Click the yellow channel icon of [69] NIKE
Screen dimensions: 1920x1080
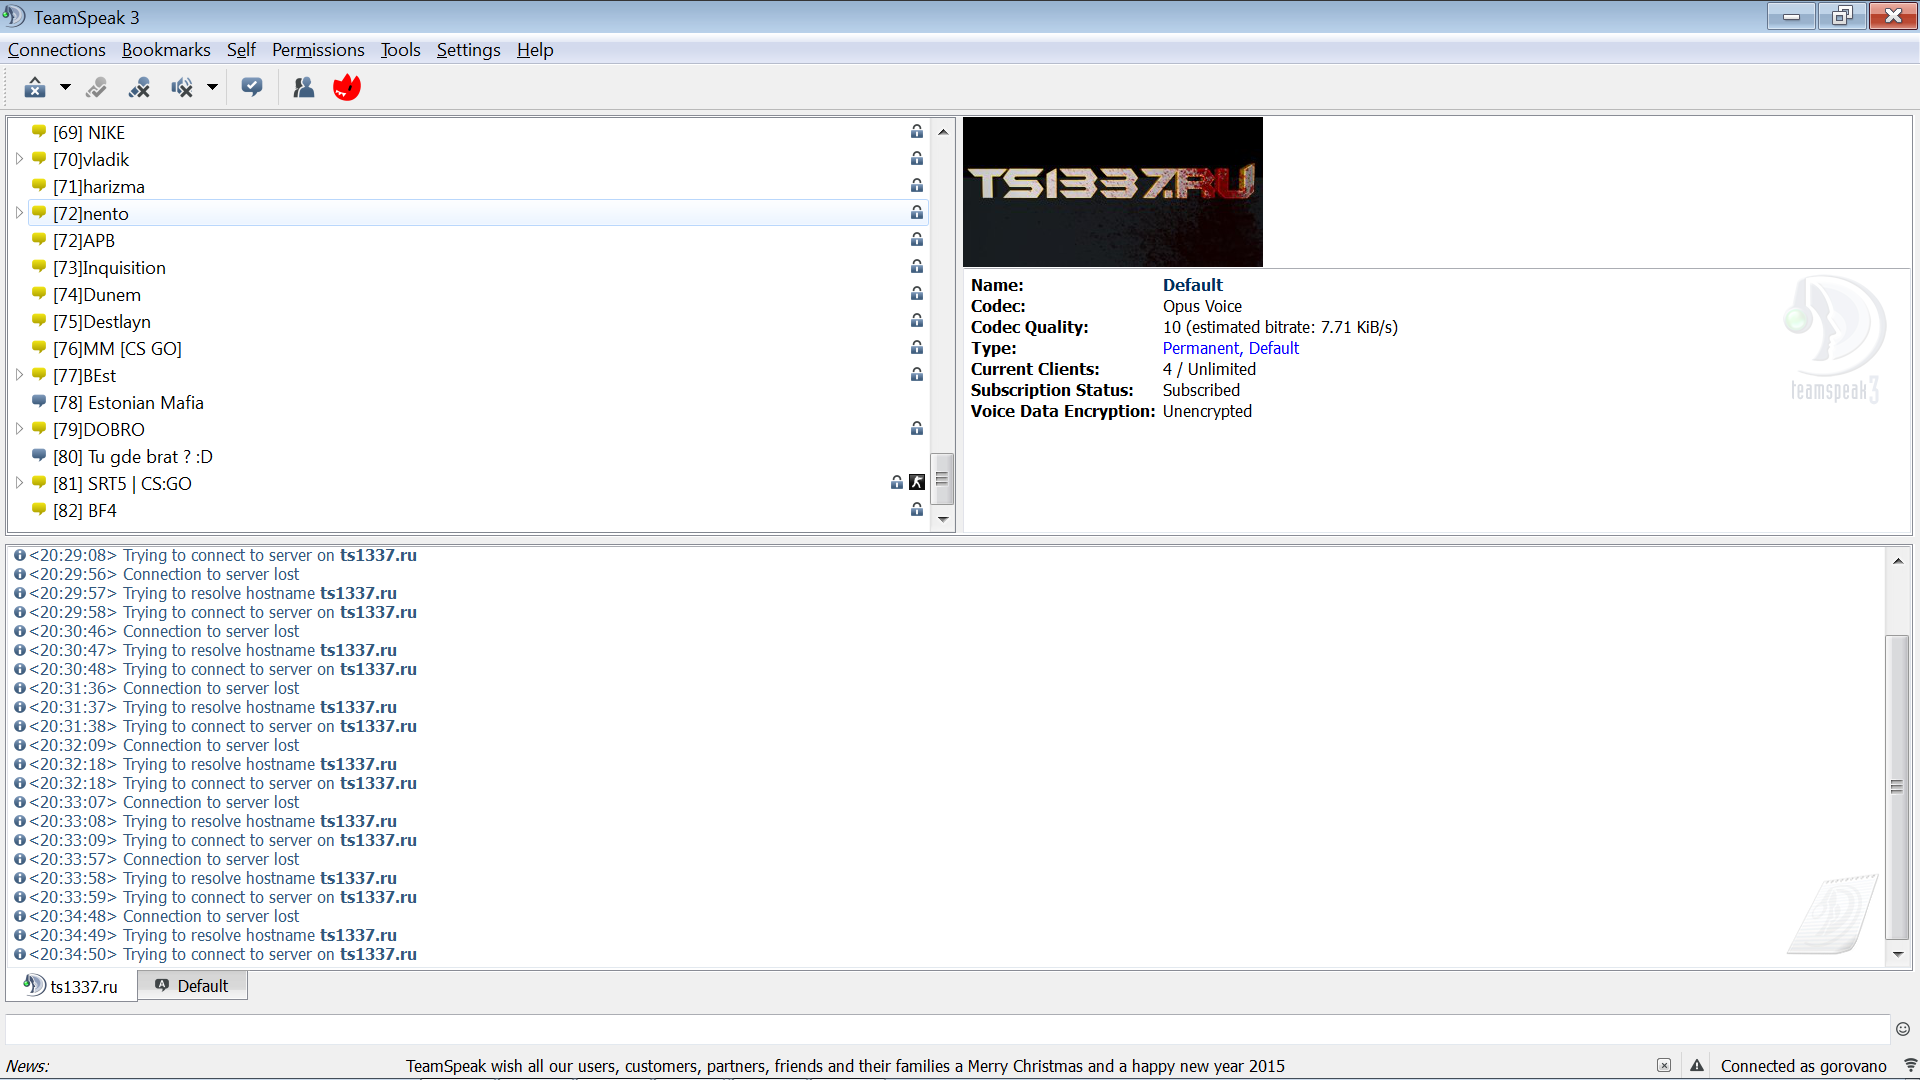[x=39, y=132]
